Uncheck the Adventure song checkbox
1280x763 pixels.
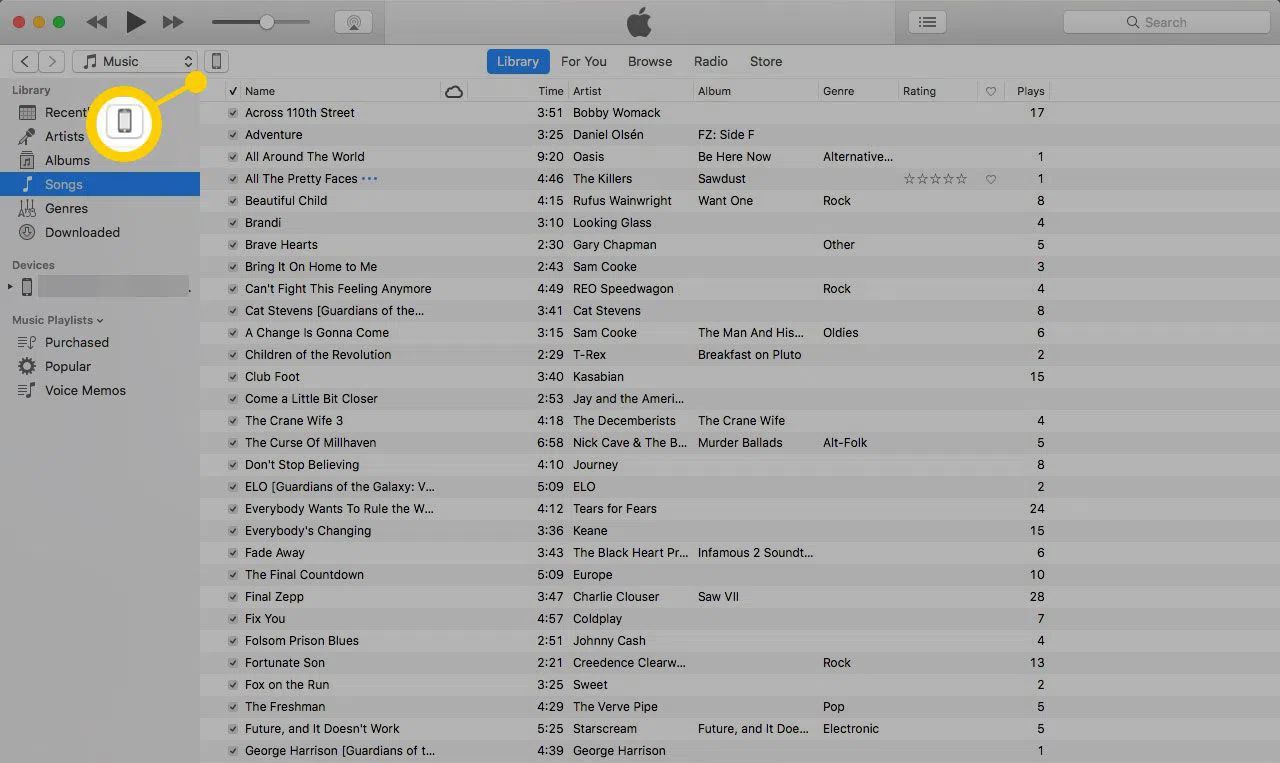point(232,135)
